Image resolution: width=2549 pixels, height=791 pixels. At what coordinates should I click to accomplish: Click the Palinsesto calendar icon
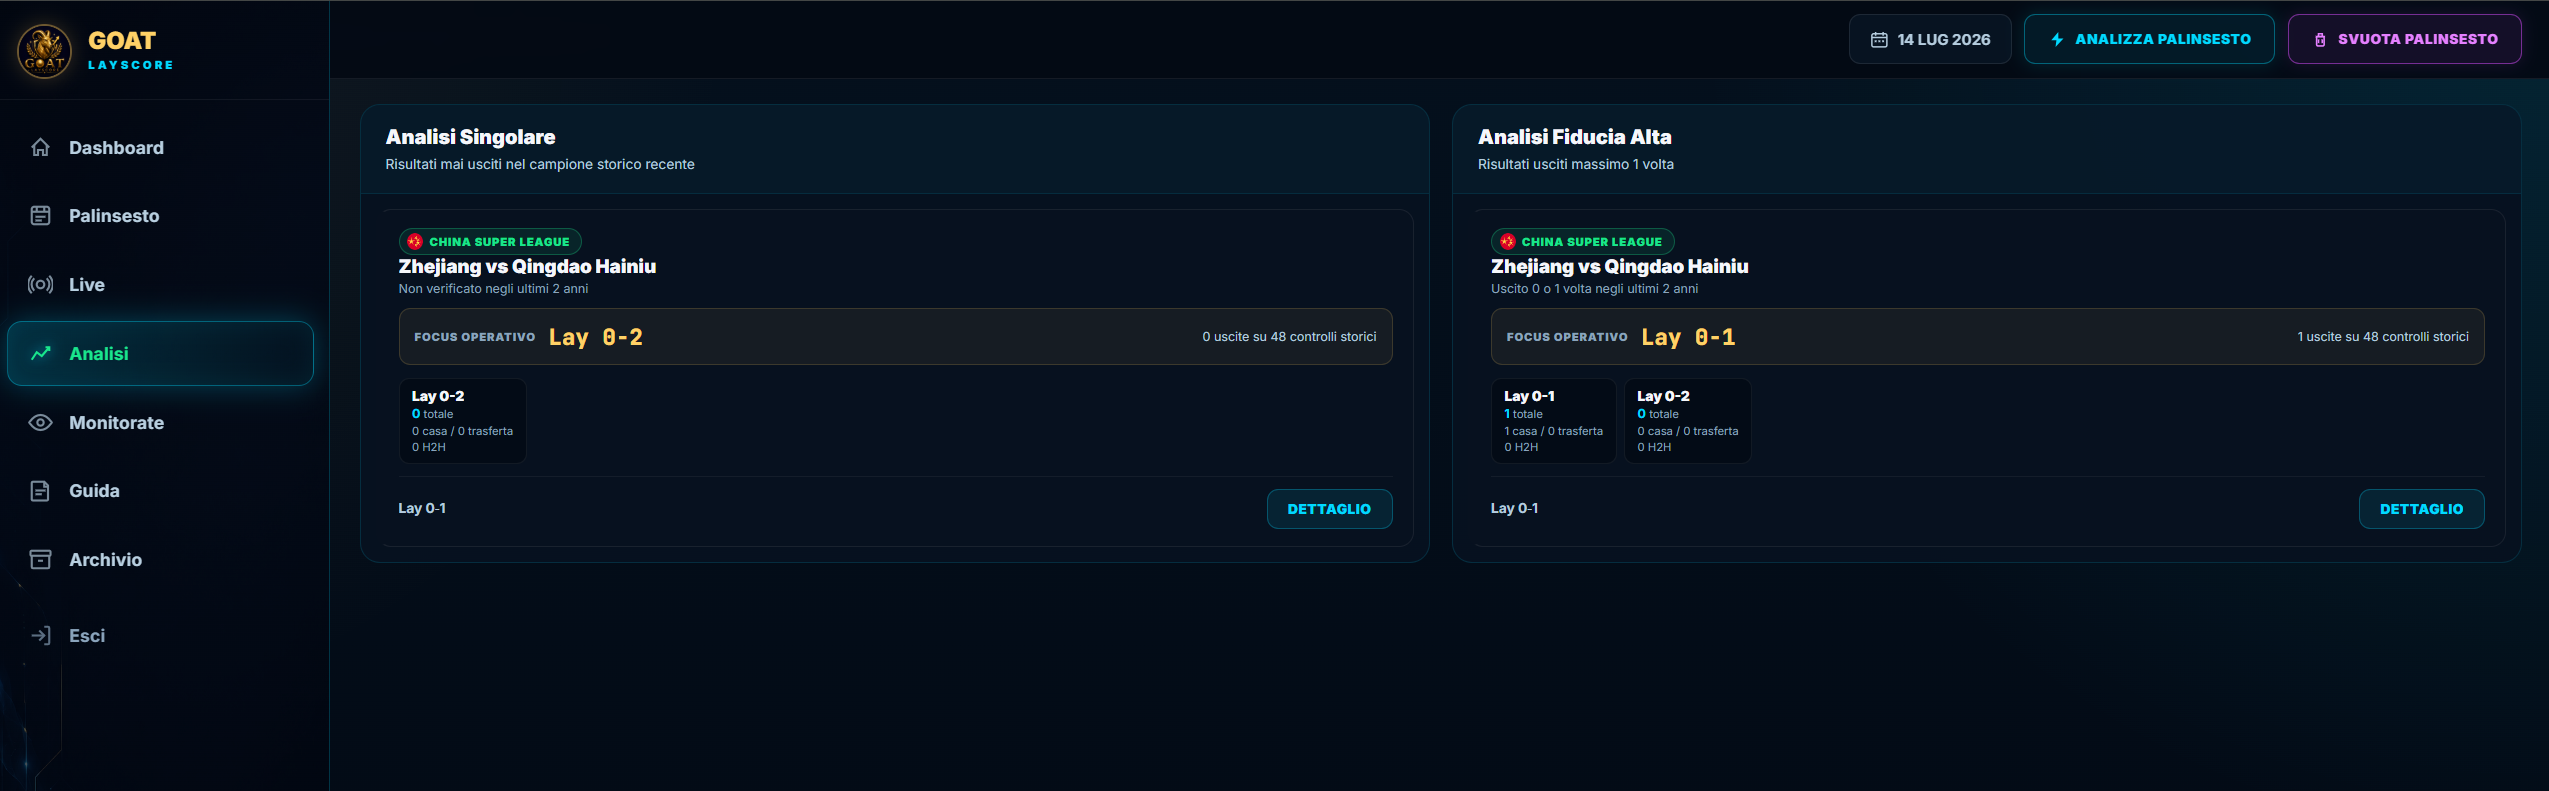pyautogui.click(x=40, y=215)
